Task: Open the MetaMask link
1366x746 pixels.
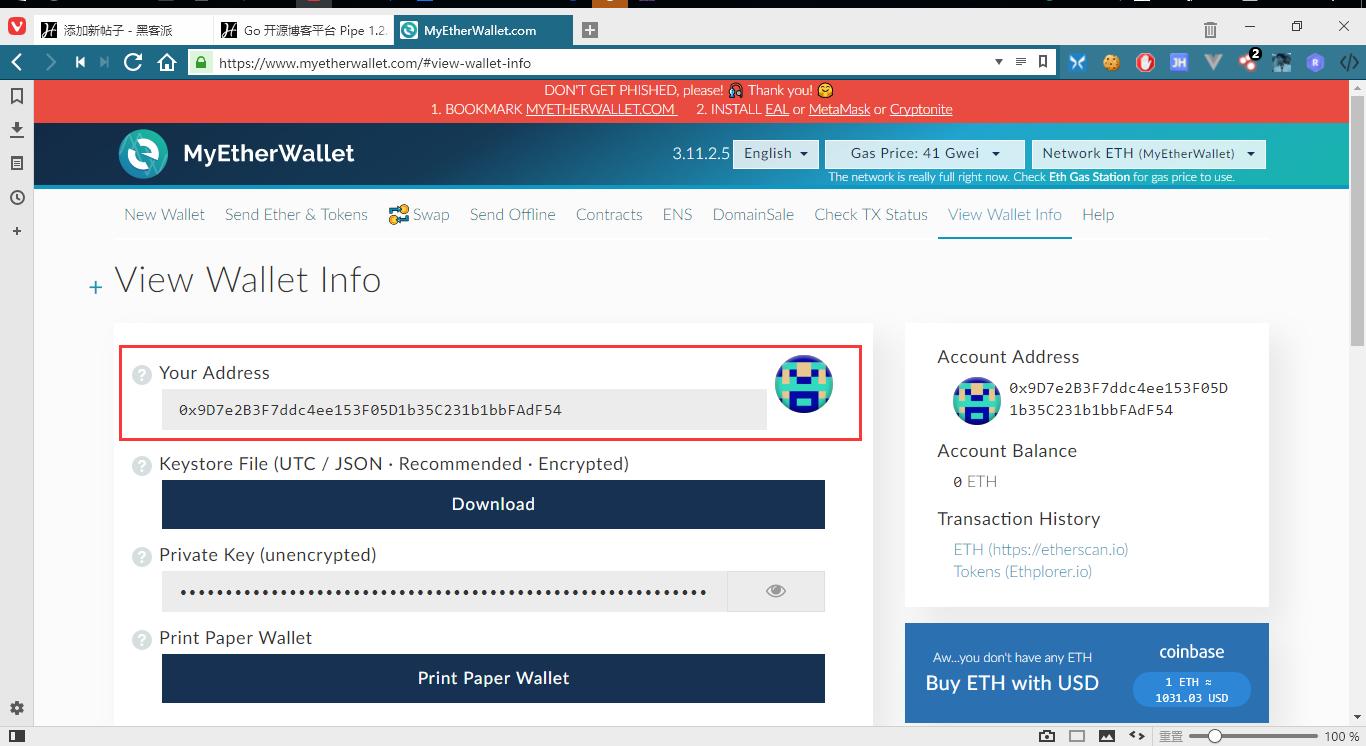Action: click(x=839, y=109)
